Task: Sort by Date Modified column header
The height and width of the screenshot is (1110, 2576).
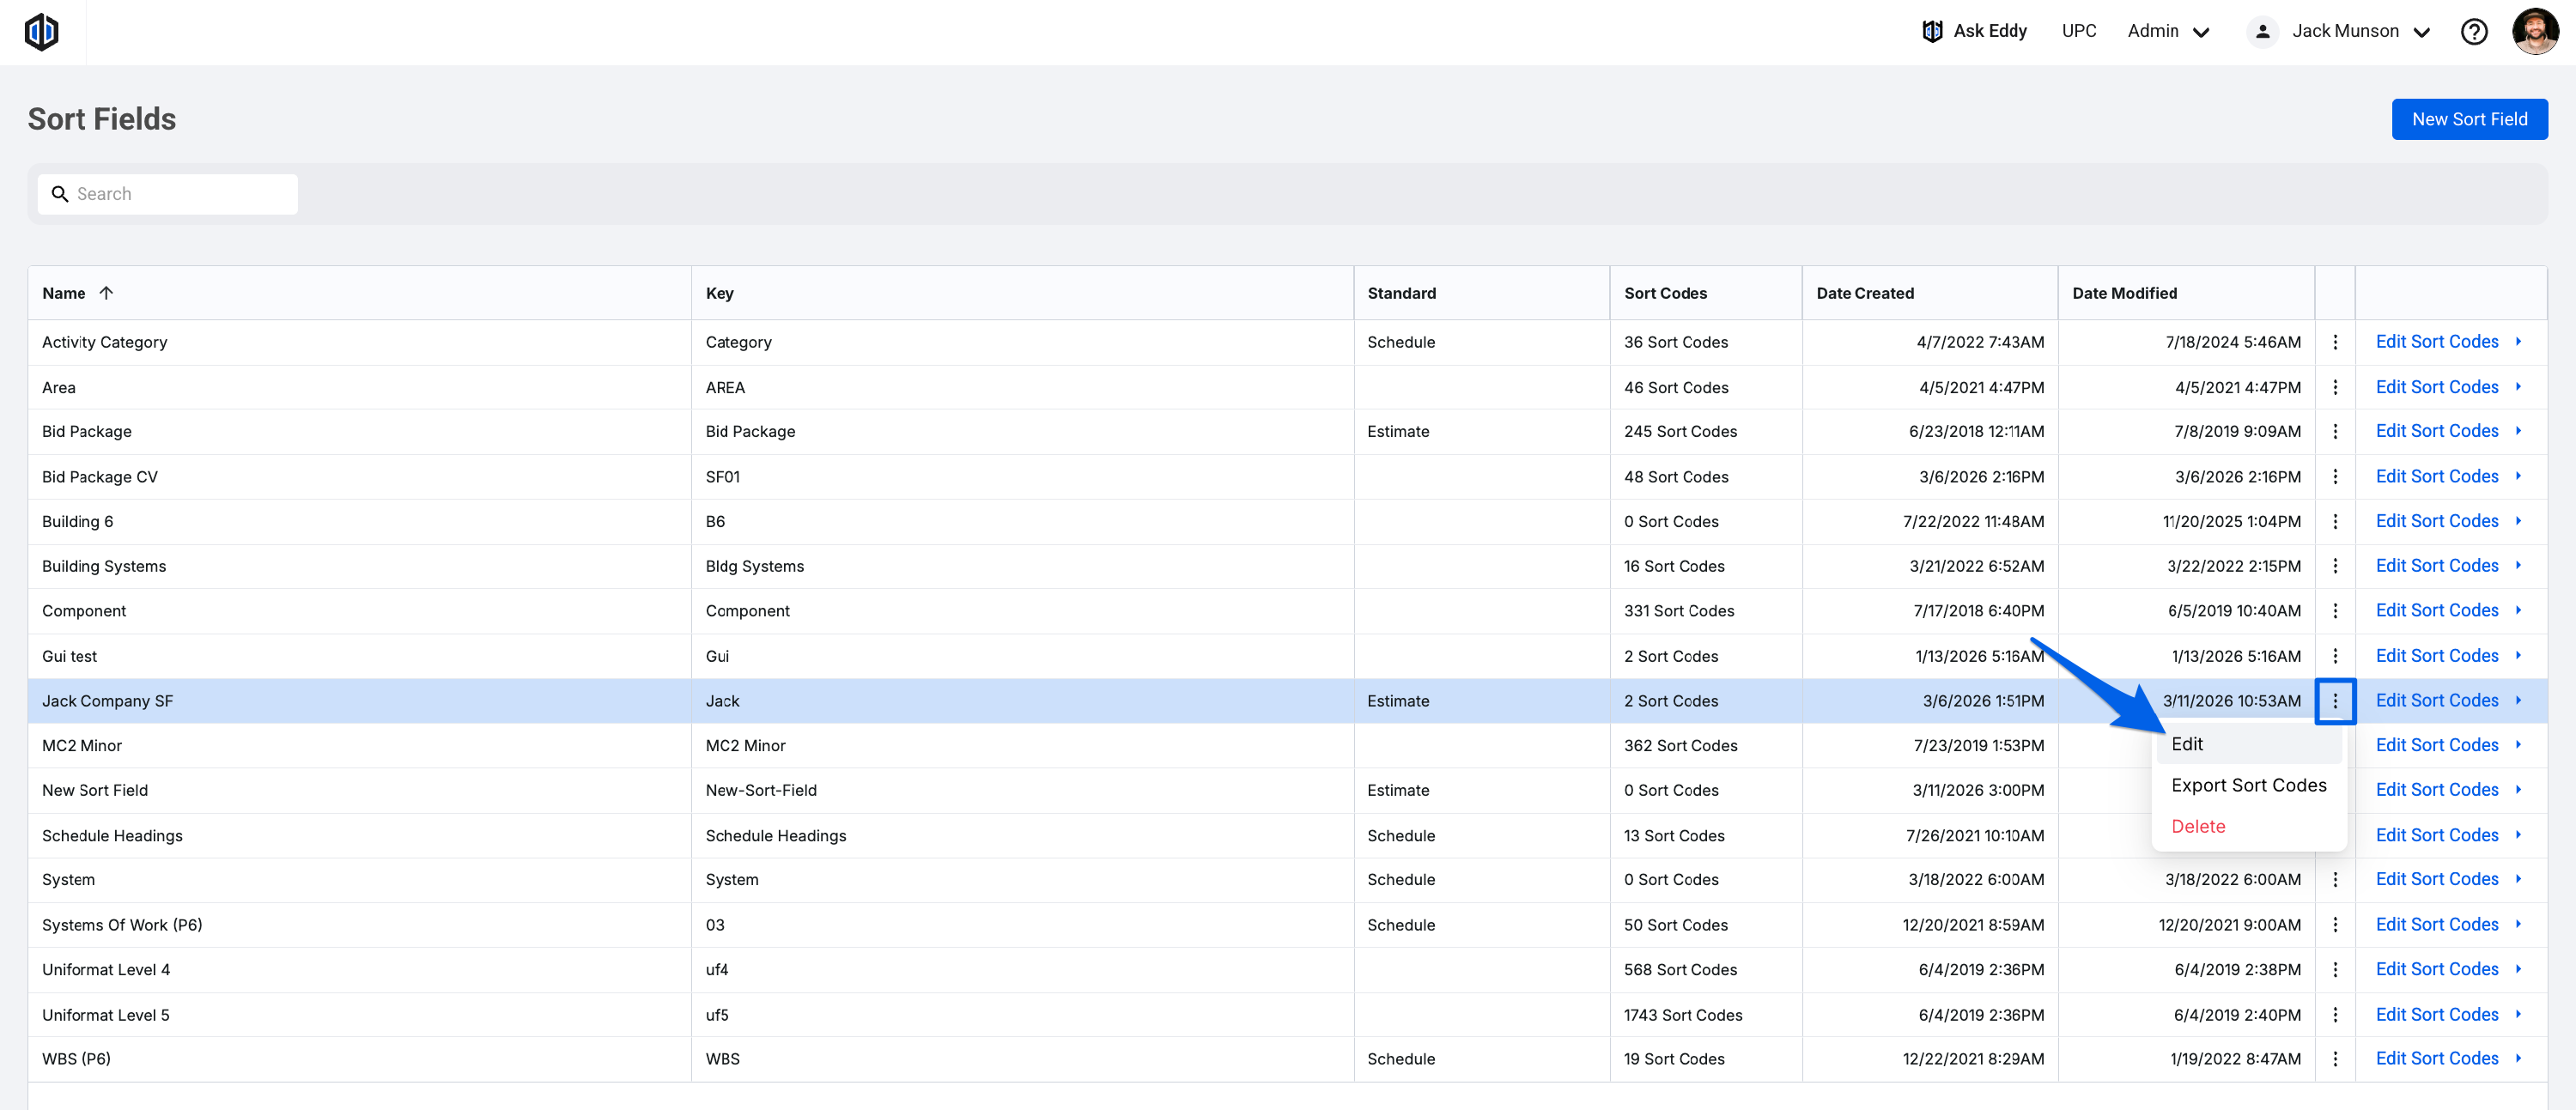Action: pyautogui.click(x=2124, y=293)
